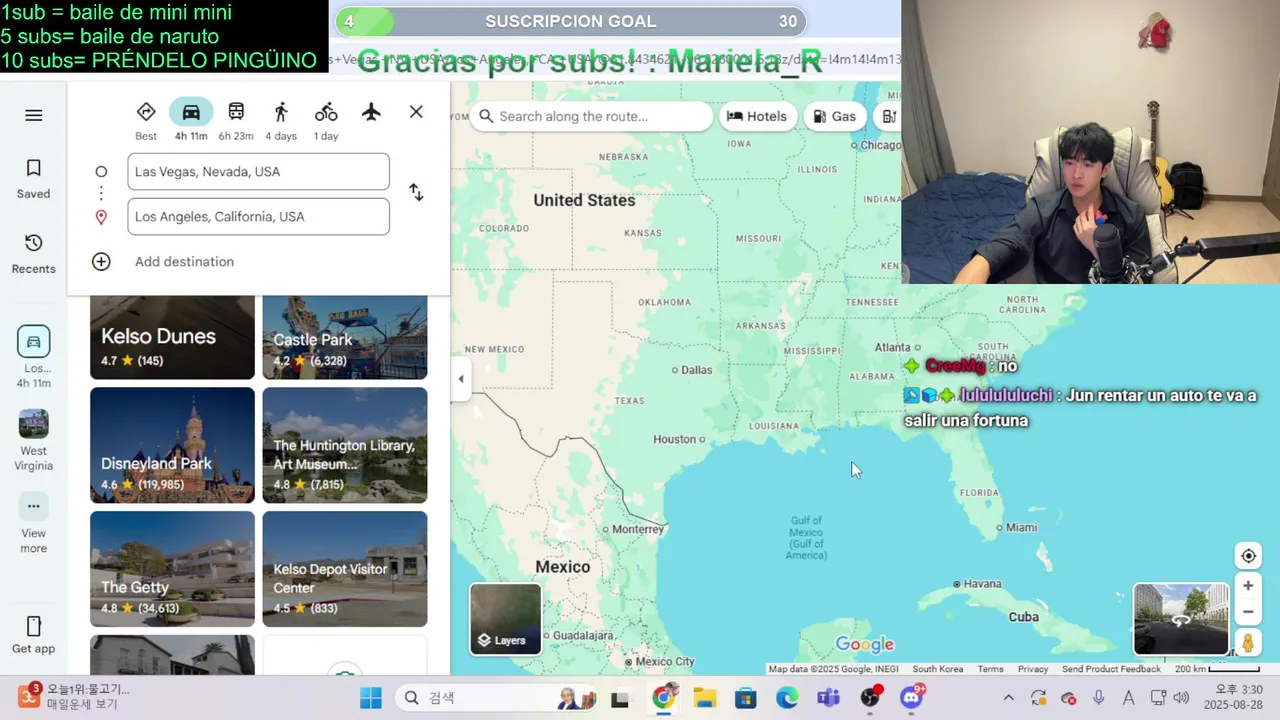Open recent West Virginia shortcut
This screenshot has height=720, width=1280.
pos(33,440)
